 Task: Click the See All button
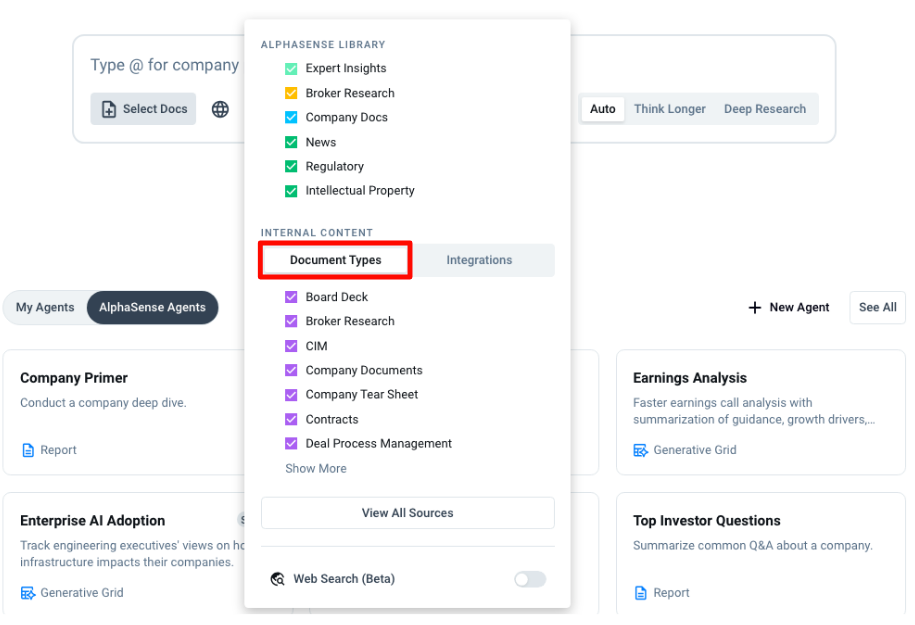point(877,308)
